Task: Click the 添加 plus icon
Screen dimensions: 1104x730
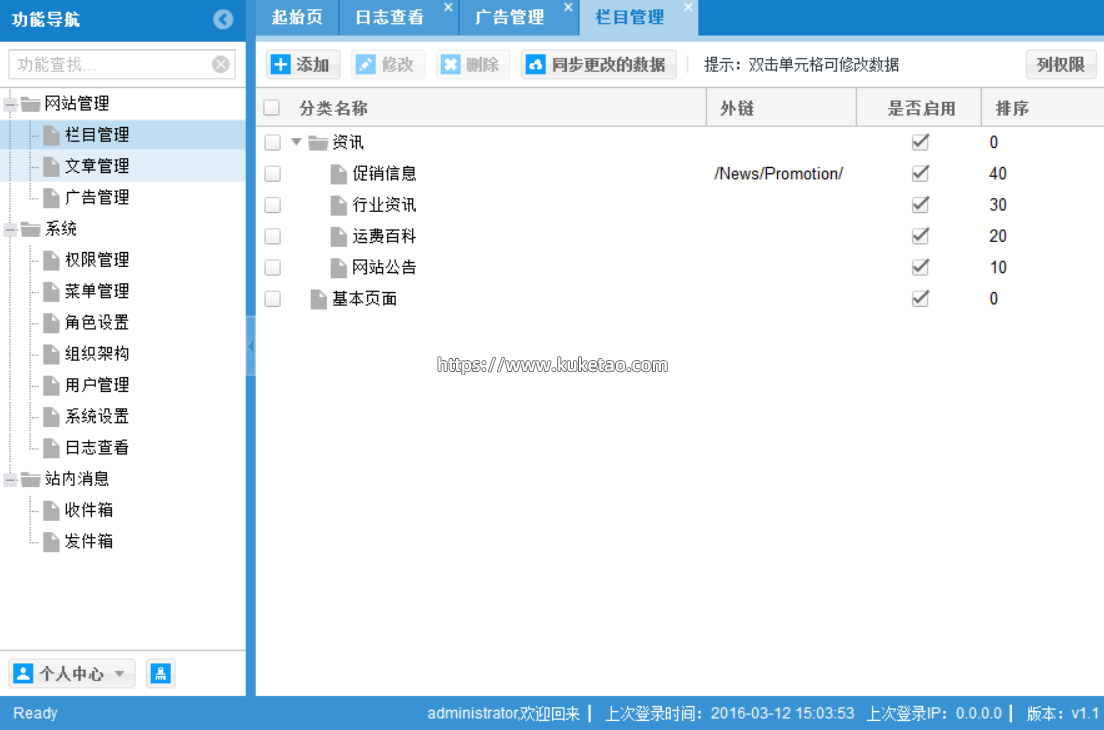Action: (x=281, y=65)
